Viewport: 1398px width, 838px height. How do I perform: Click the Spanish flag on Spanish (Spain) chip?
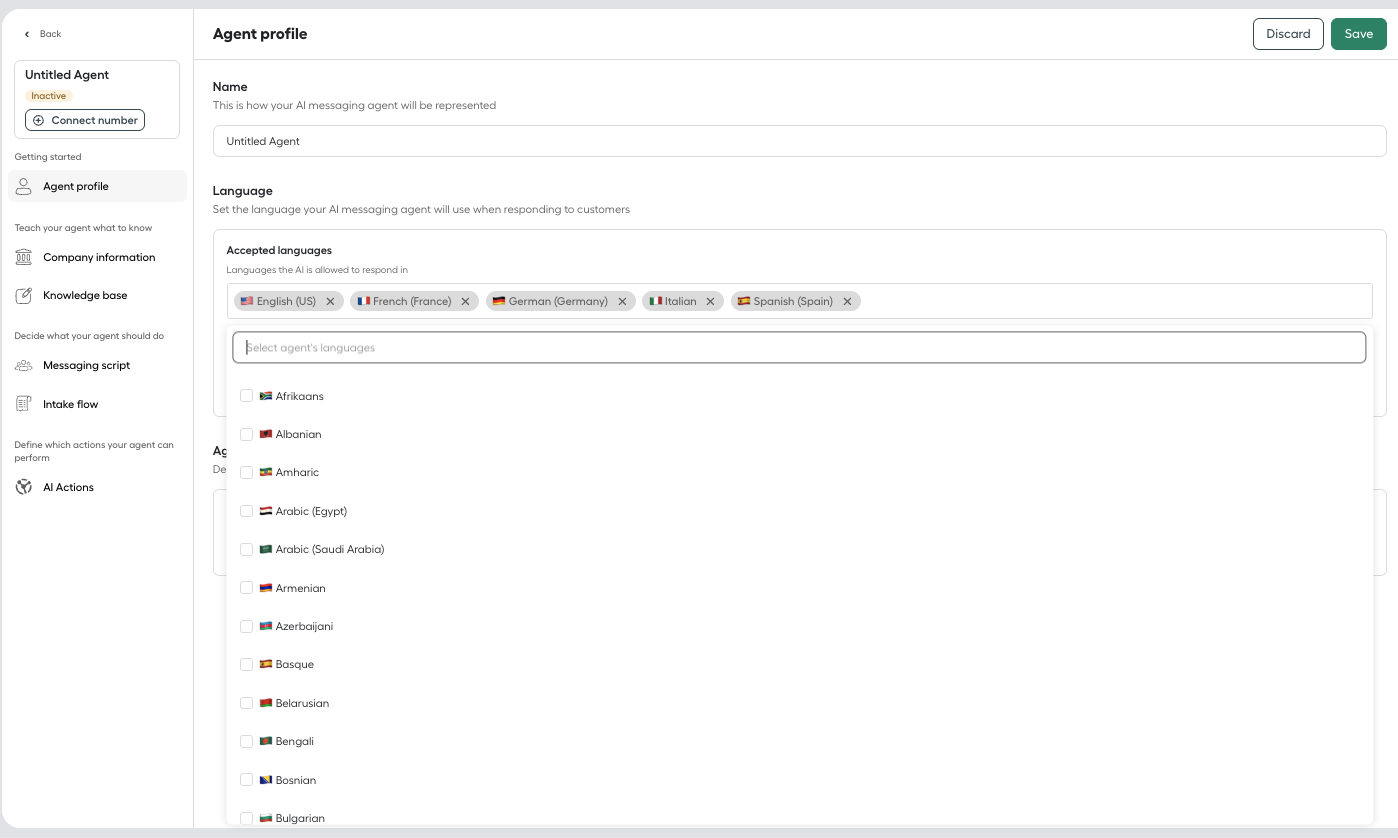[744, 301]
